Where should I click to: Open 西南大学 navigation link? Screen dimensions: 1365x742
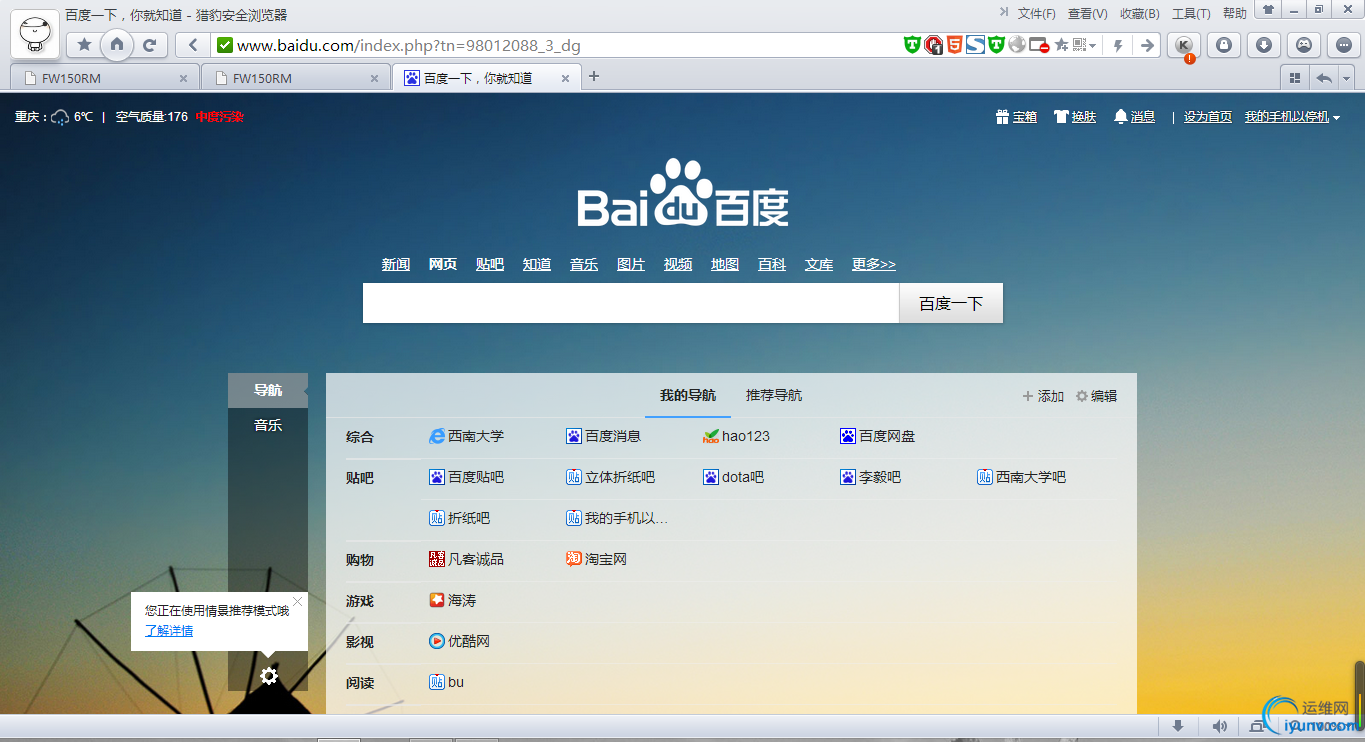tap(467, 436)
